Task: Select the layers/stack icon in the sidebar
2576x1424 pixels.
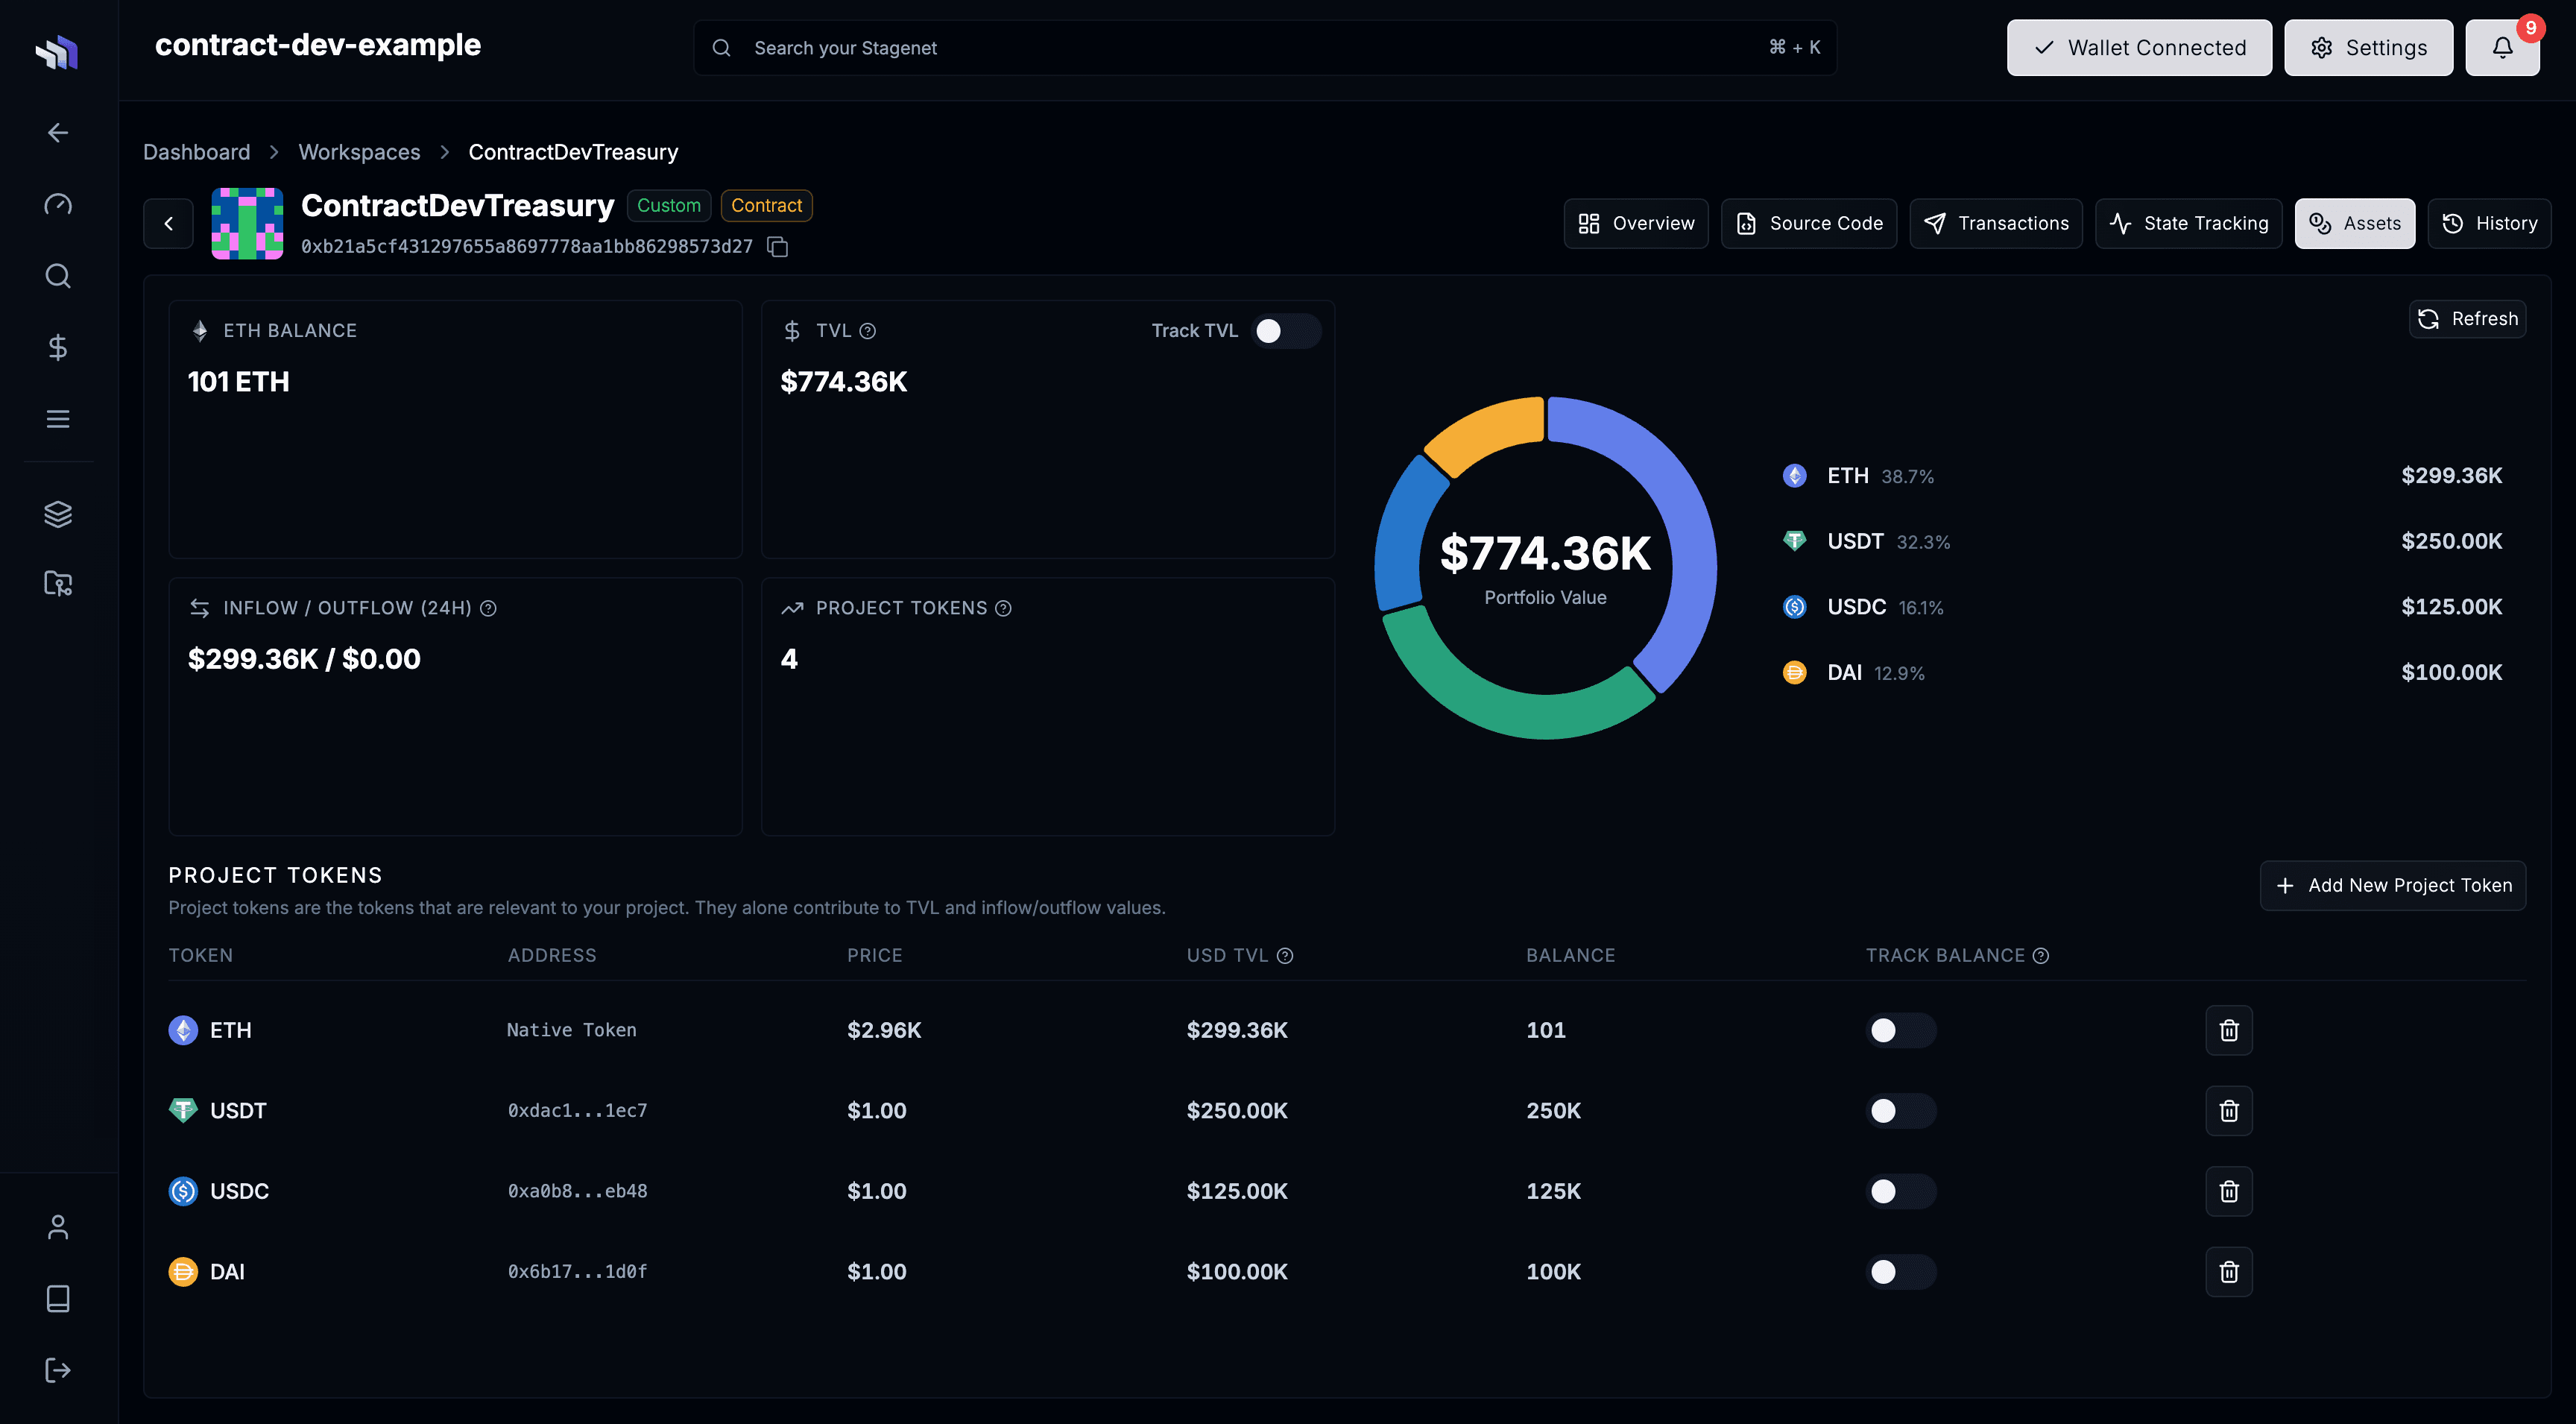Action: coord(57,513)
